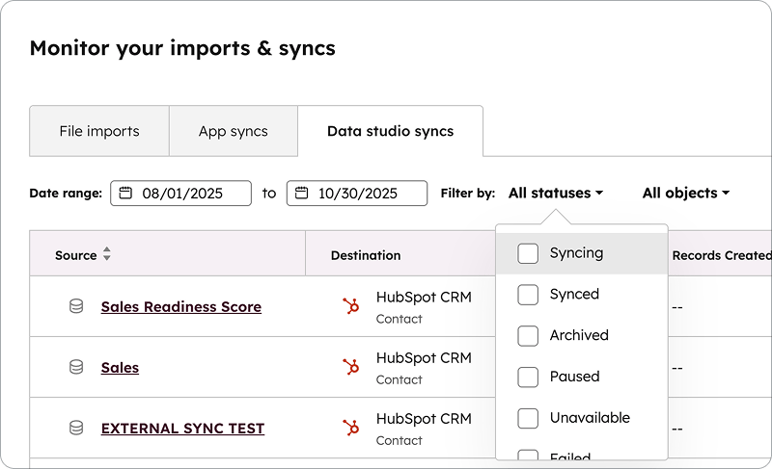Check the Syncing status checkbox
This screenshot has height=469, width=772.
[528, 253]
